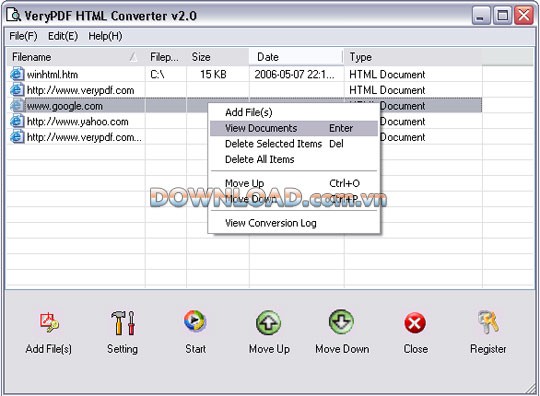Select the winhtml.htm row
Image resolution: width=540 pixels, height=396 pixels.
244,74
